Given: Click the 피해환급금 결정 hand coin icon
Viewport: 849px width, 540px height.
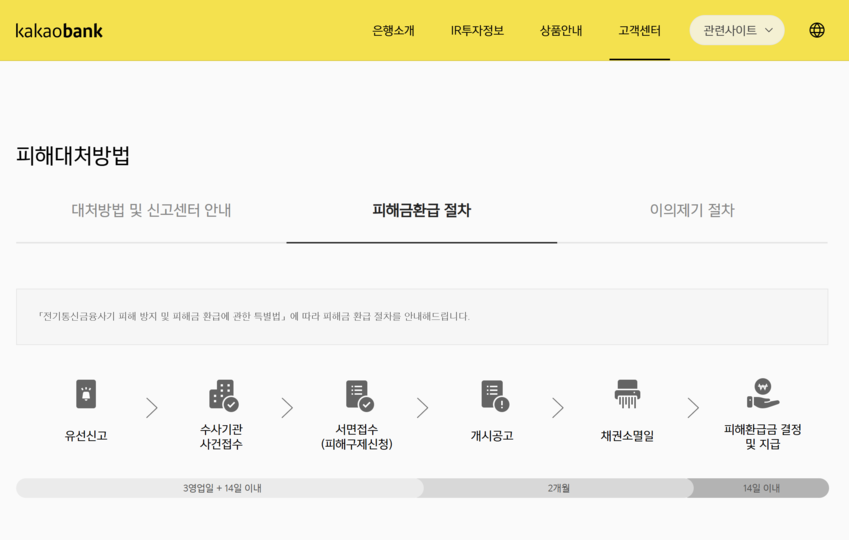Looking at the screenshot, I should 762,393.
